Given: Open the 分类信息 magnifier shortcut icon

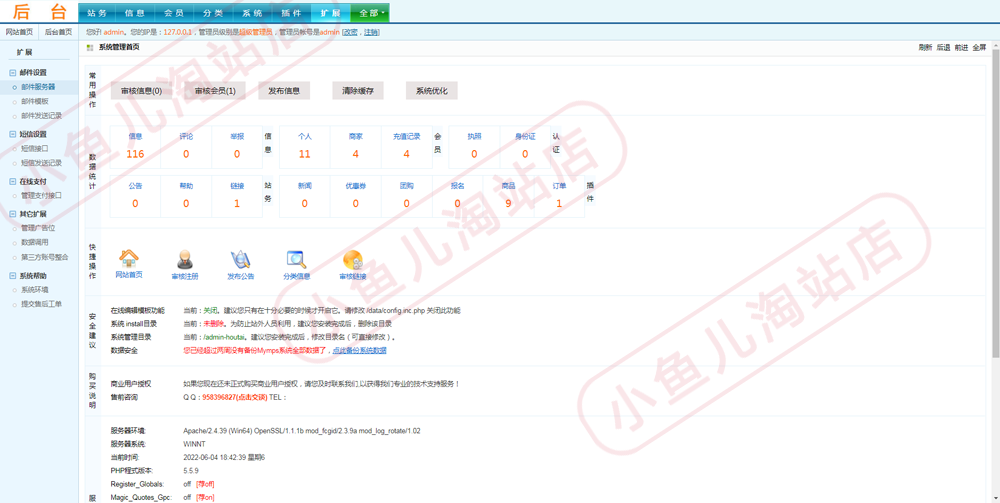Looking at the screenshot, I should (297, 259).
